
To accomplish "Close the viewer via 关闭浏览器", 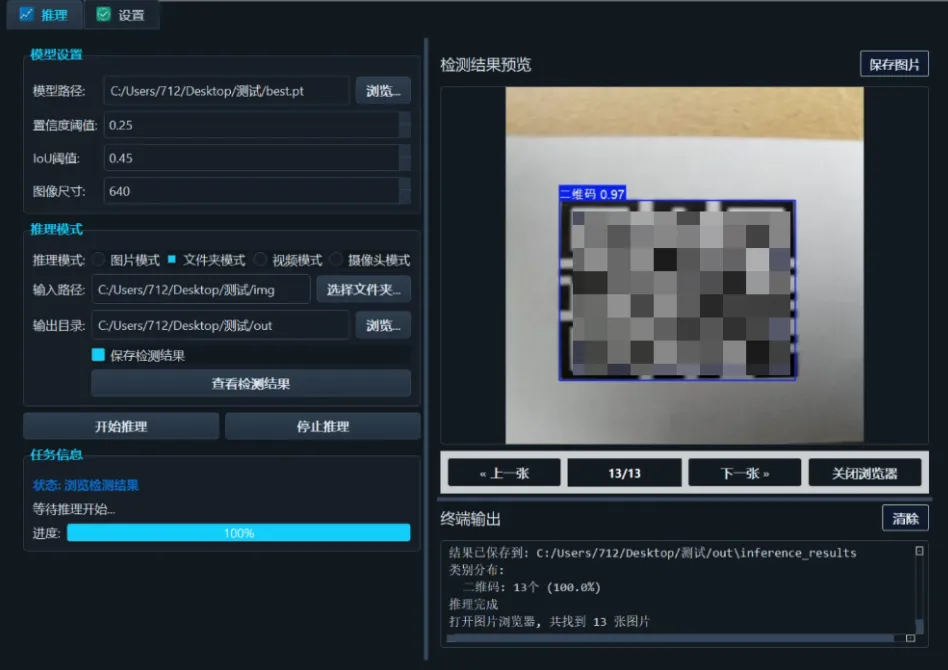I will [864, 471].
